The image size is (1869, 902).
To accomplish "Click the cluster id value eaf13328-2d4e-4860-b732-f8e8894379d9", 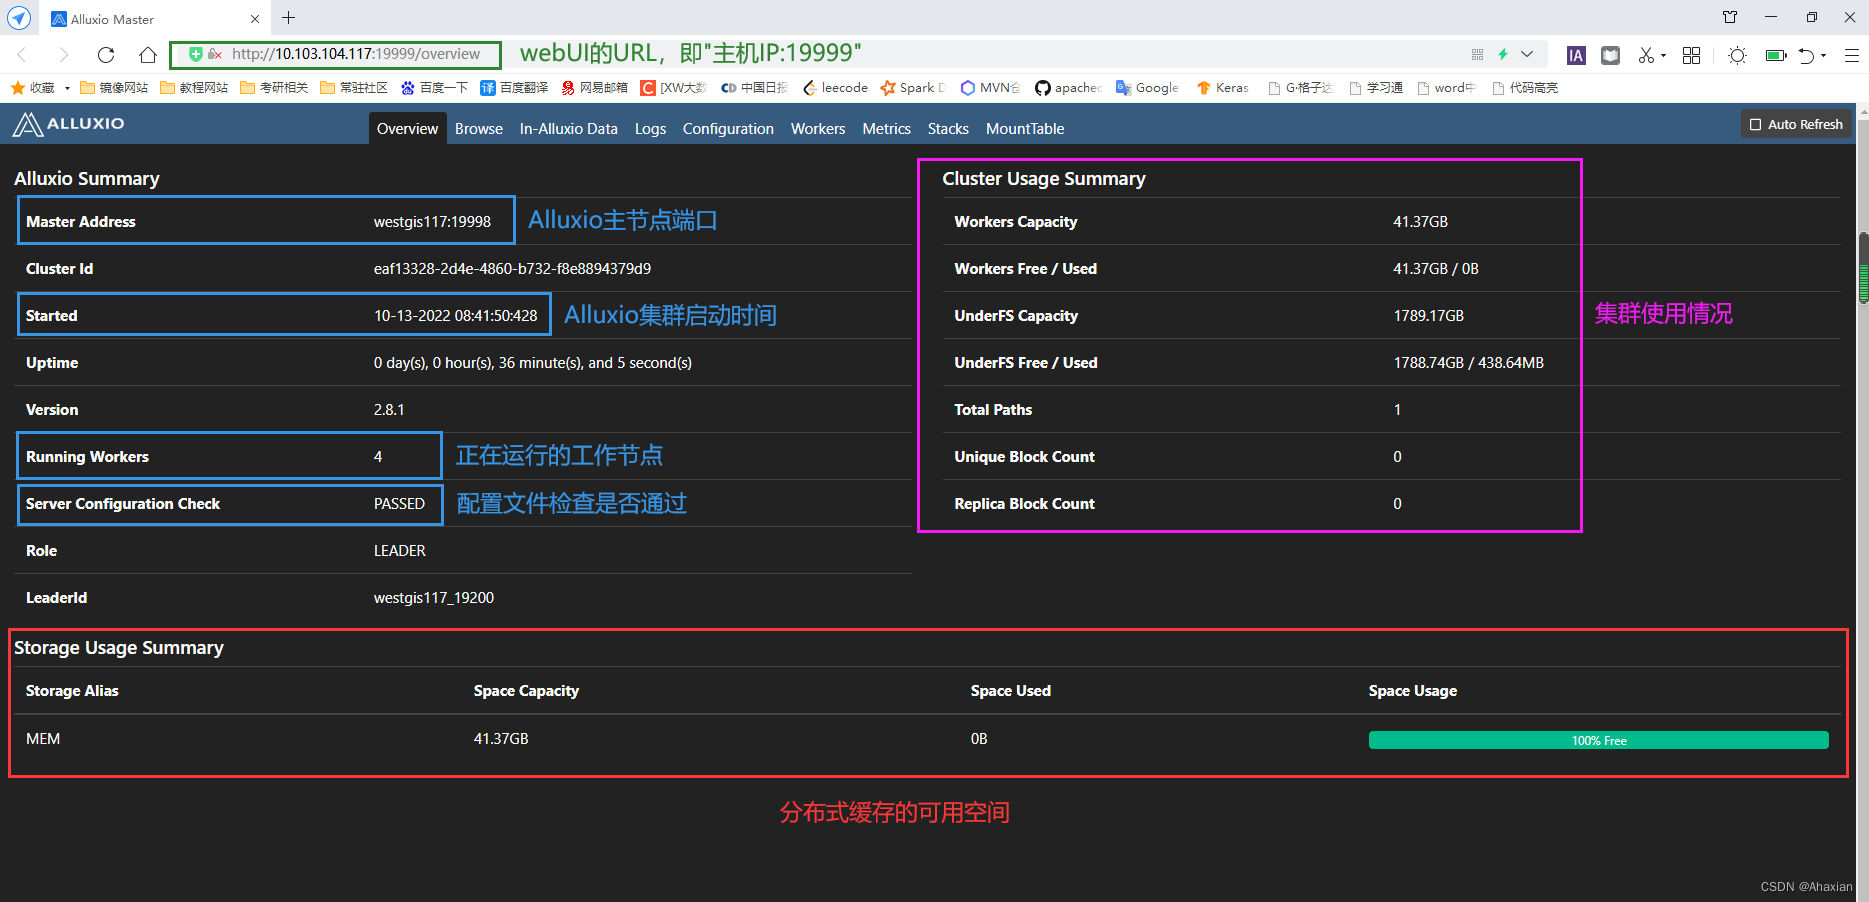I will click(512, 269).
